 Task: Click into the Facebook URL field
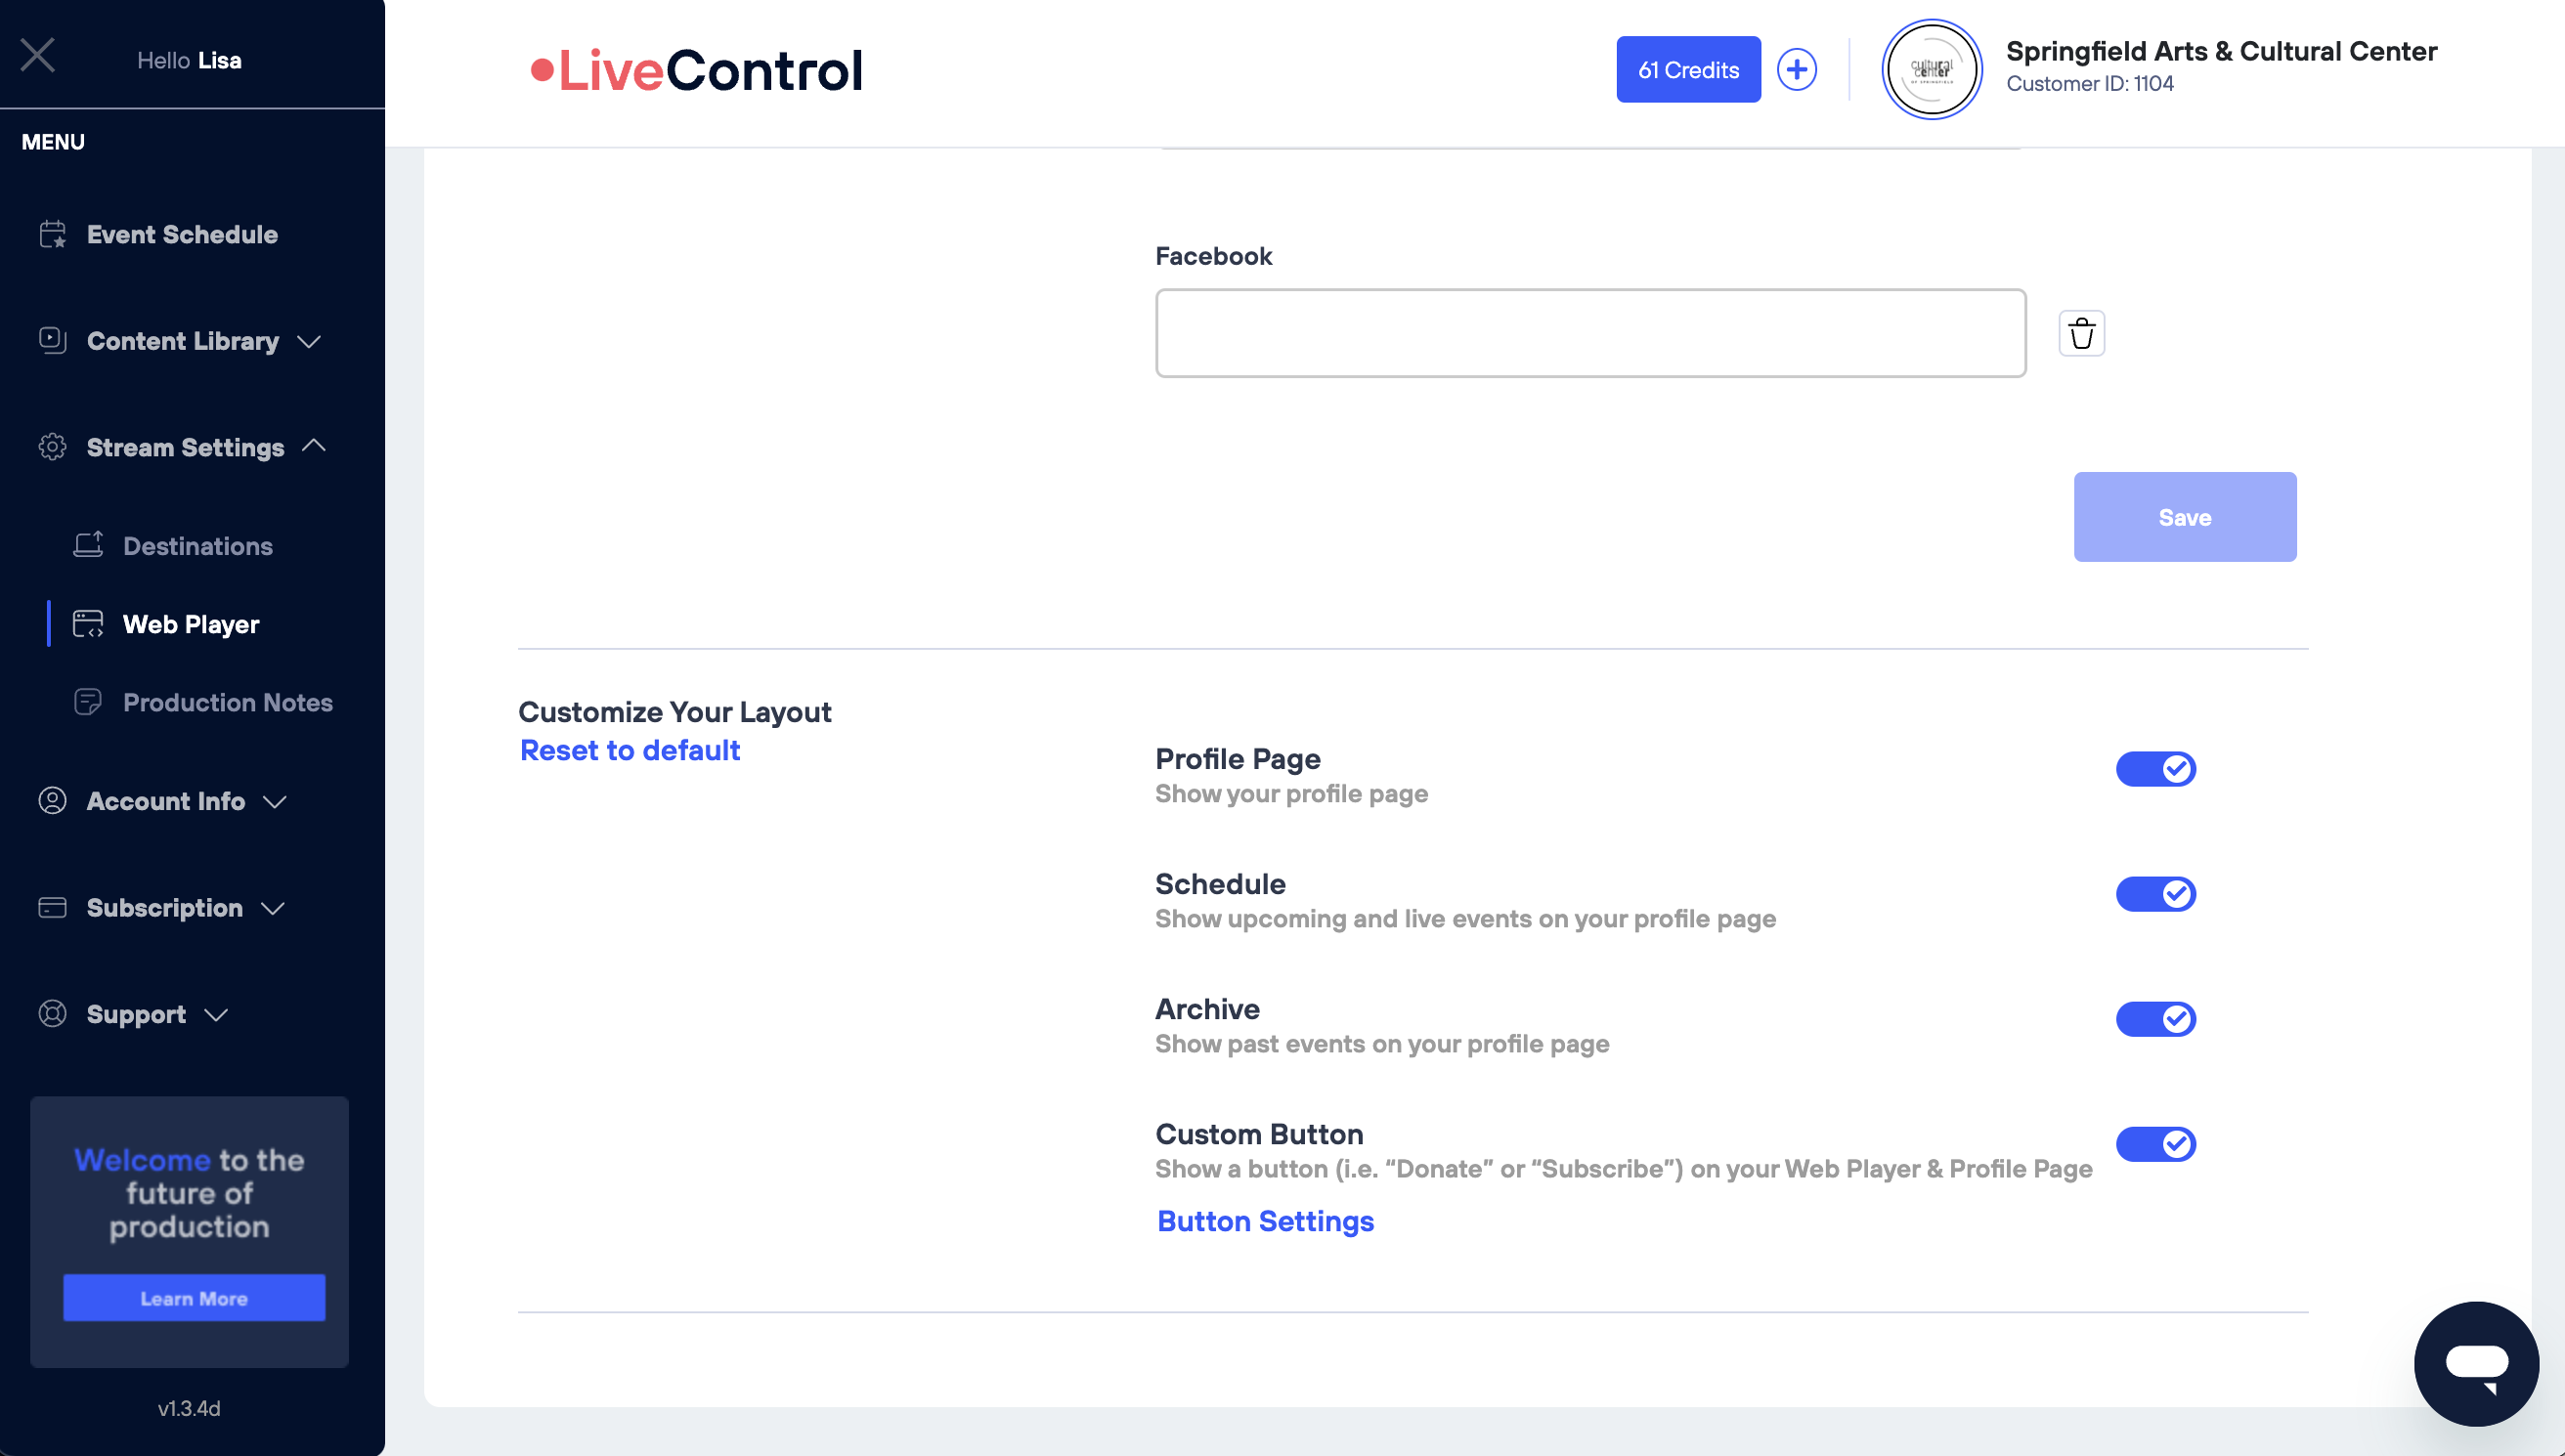1590,333
